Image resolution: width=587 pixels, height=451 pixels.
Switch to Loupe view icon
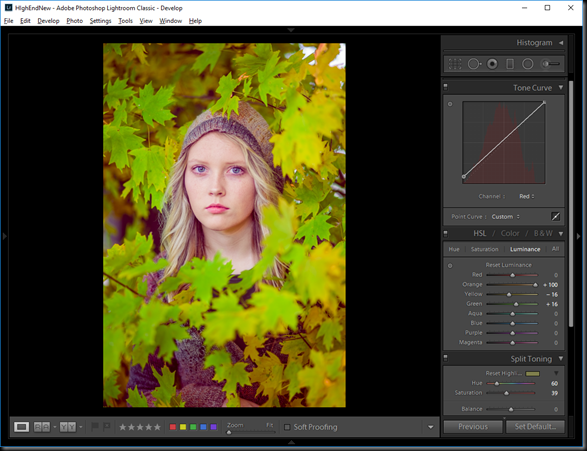21,427
